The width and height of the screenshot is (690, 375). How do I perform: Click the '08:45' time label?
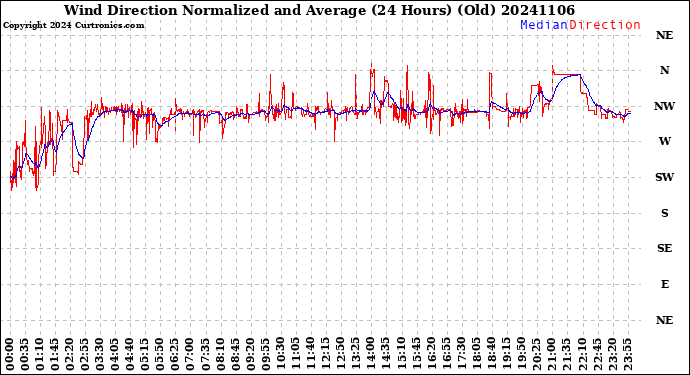(x=235, y=354)
